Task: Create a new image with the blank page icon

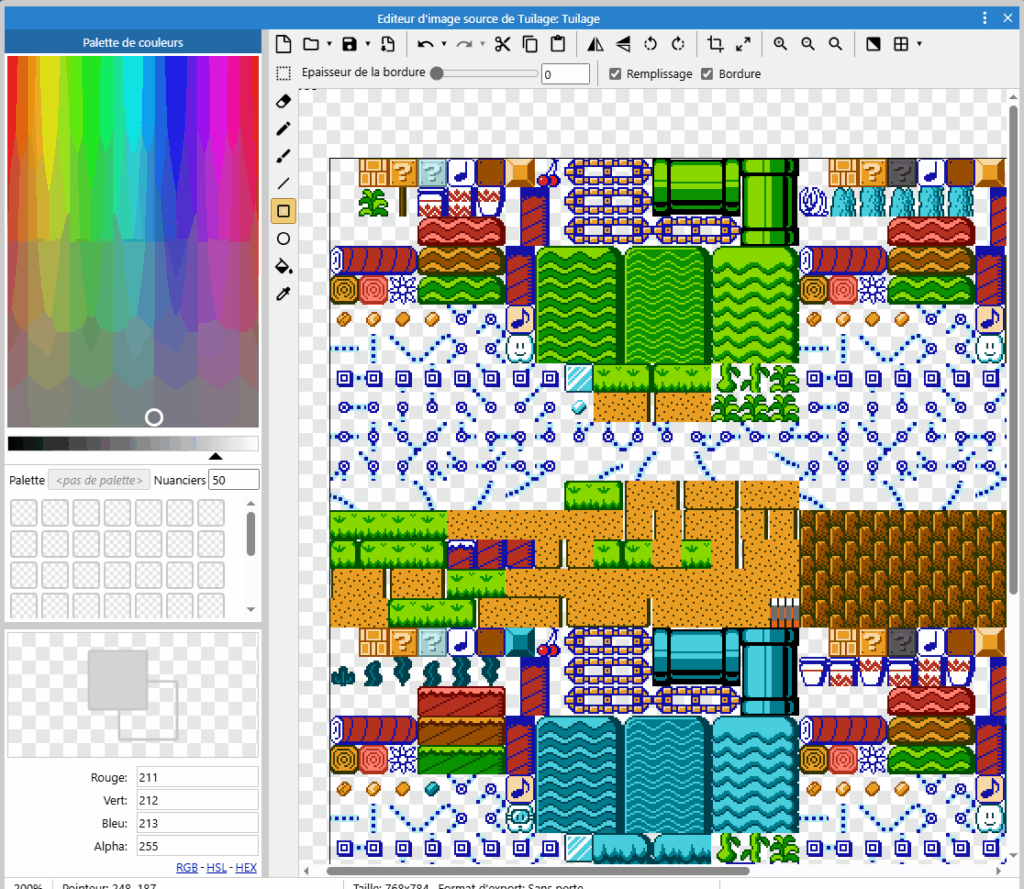Action: tap(283, 44)
